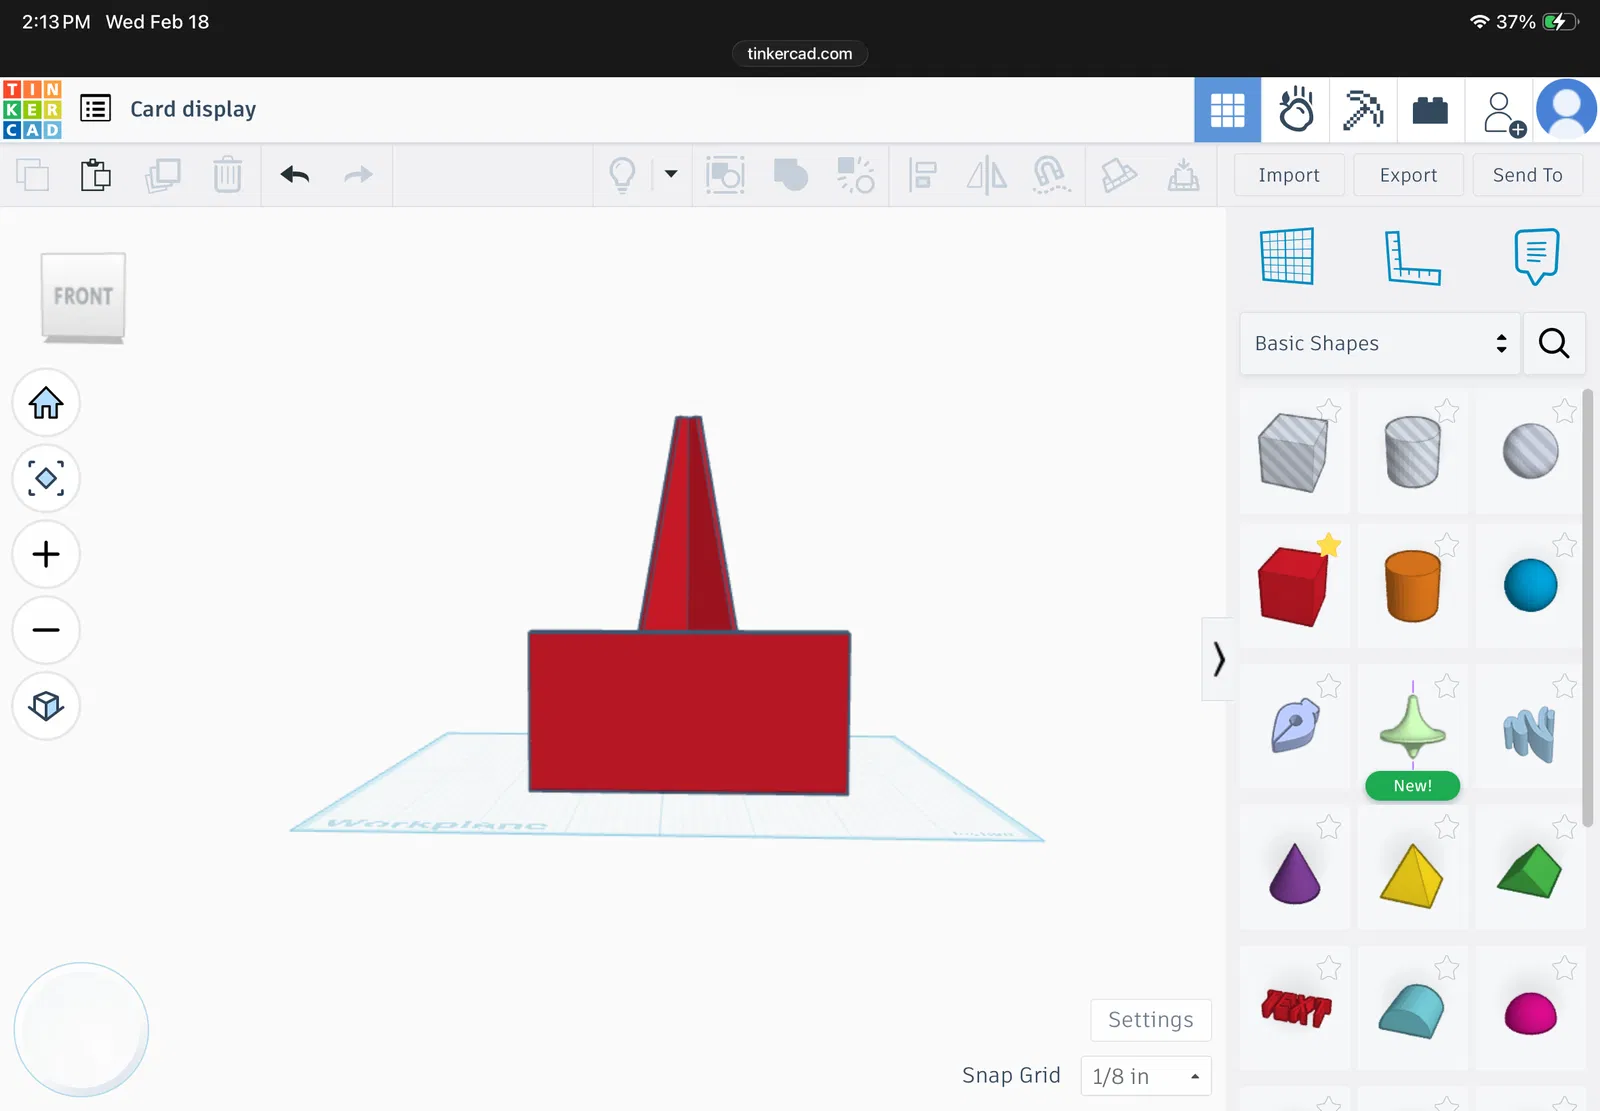Redo the last undone action
Screen dimensions: 1600x1111
(x=358, y=175)
